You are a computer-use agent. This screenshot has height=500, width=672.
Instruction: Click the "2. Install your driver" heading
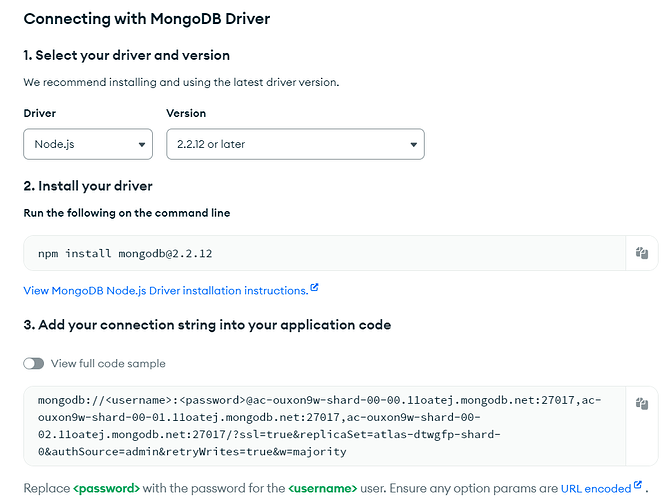[x=88, y=185]
